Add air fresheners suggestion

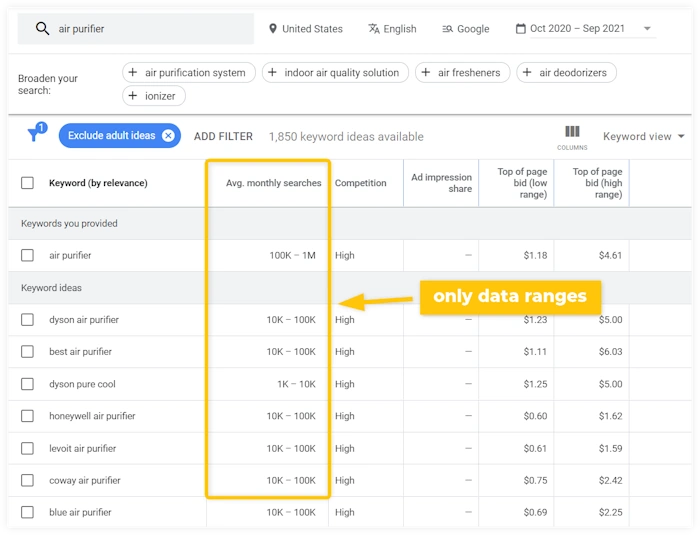click(x=462, y=72)
